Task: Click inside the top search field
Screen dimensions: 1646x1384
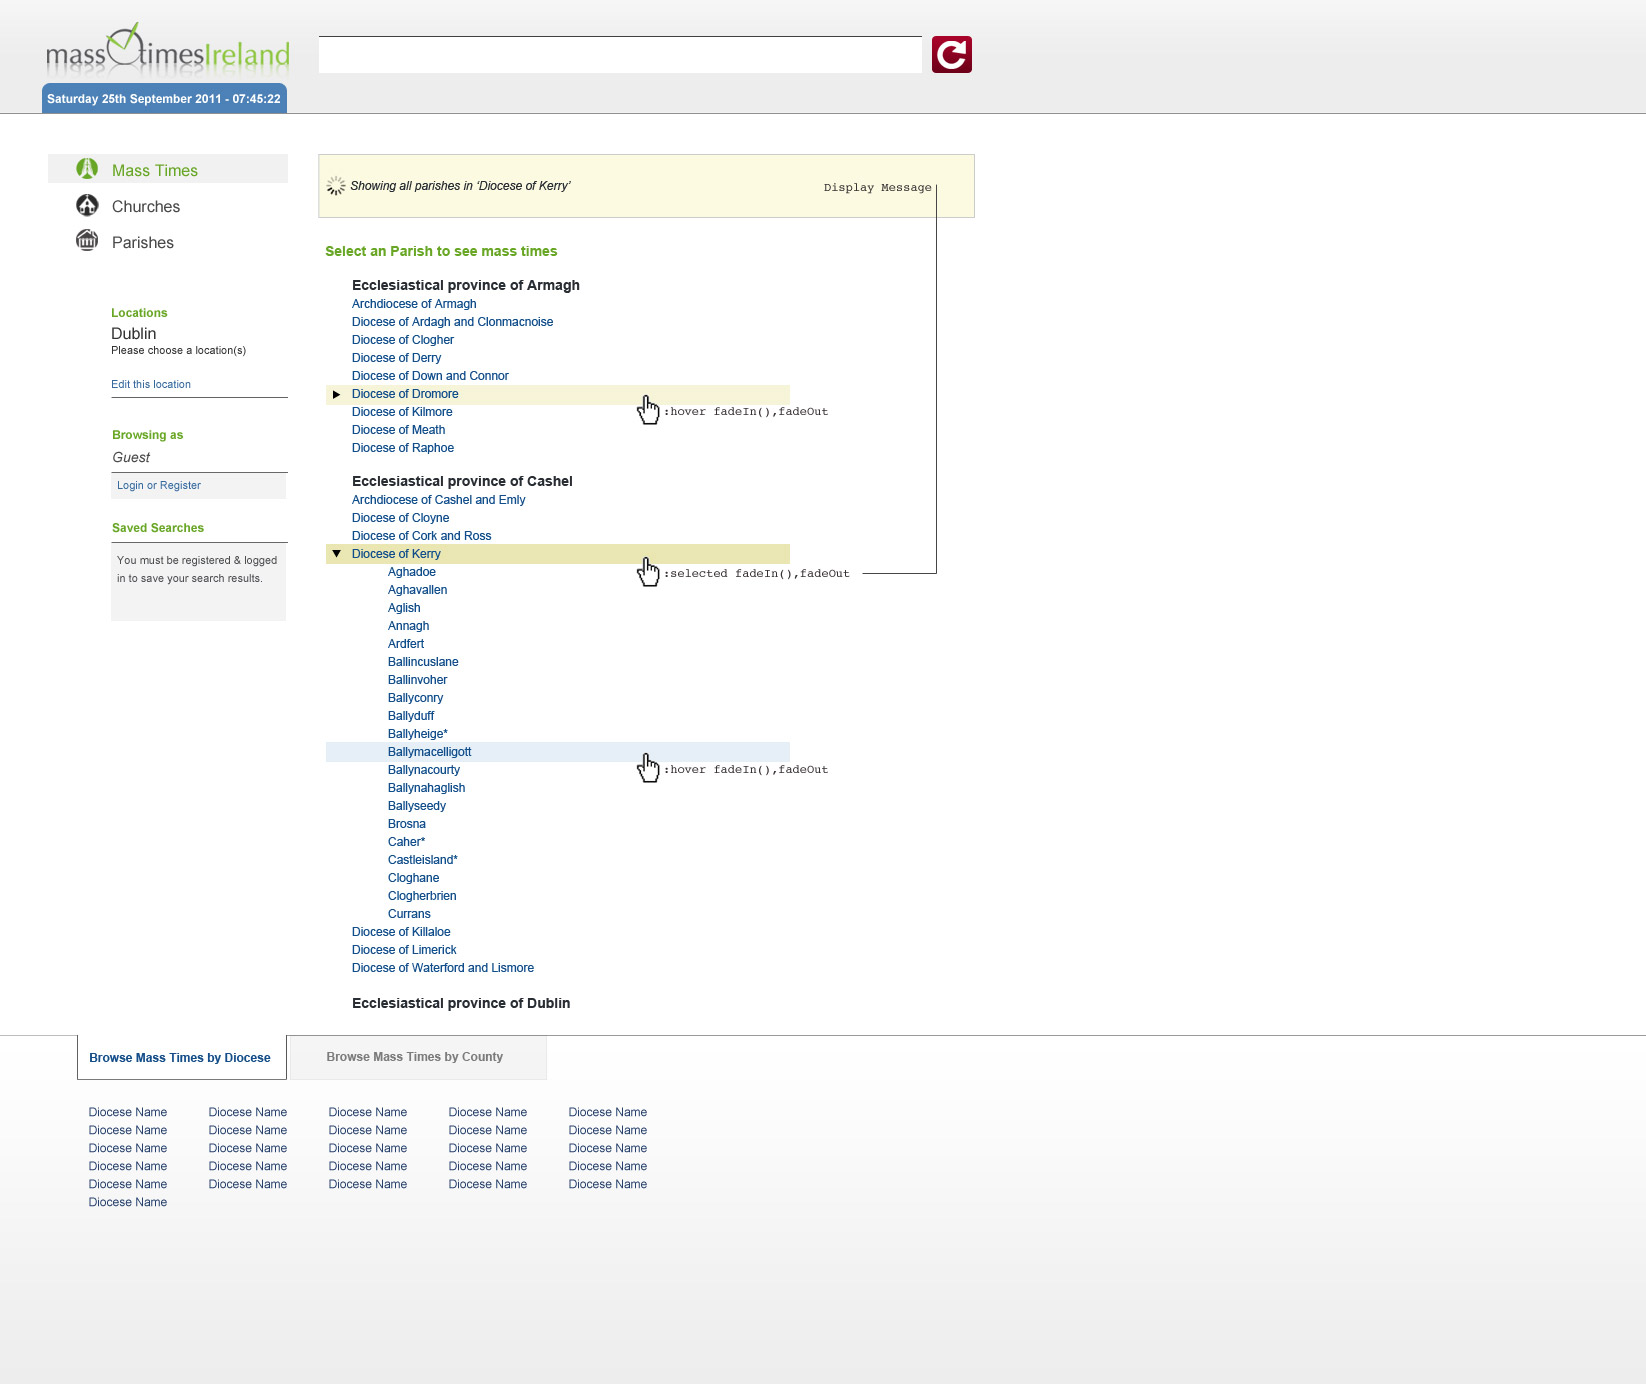Action: coord(620,55)
